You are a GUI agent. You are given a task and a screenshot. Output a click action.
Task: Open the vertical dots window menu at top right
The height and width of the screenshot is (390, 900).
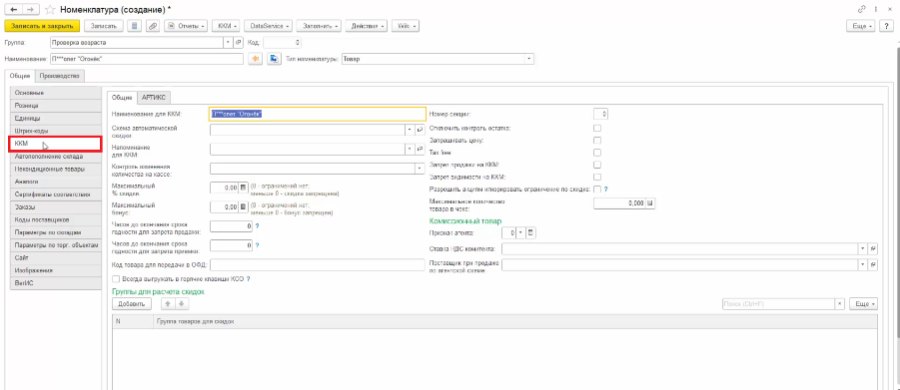coord(876,10)
